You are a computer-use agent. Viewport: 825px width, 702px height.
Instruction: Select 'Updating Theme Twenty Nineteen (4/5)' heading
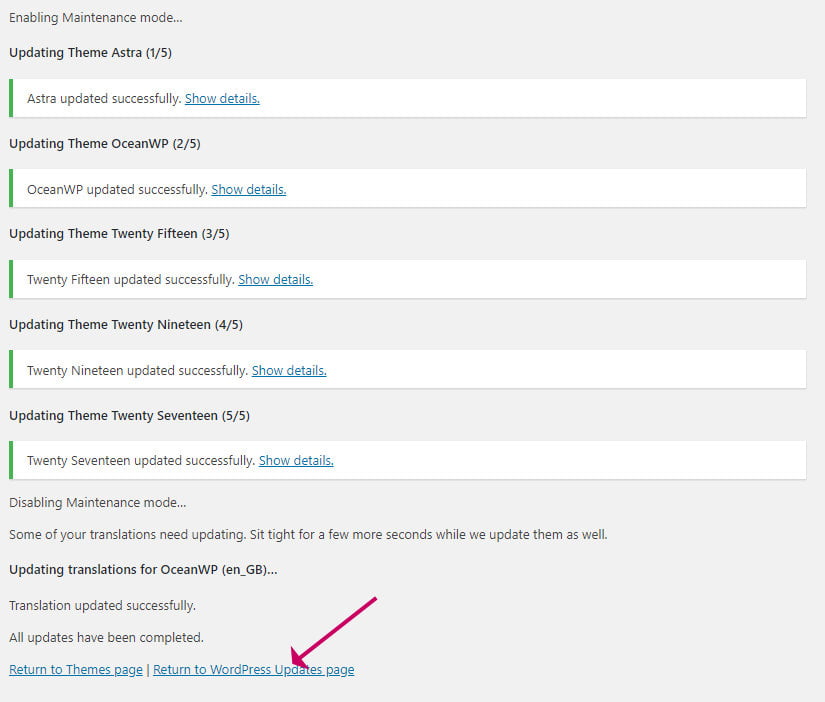click(126, 325)
